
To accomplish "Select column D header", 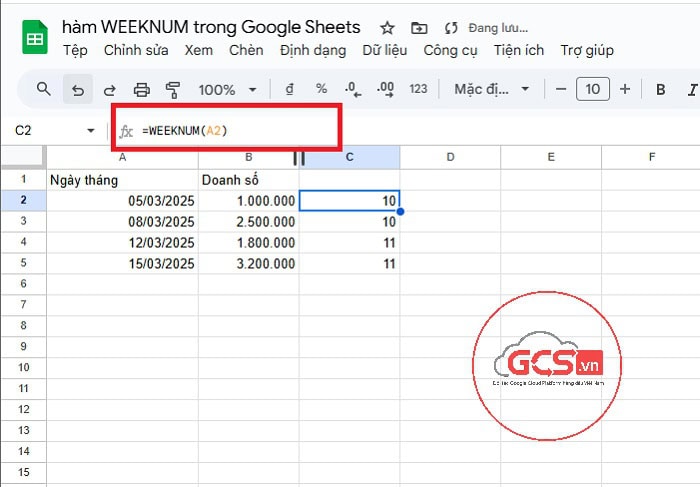I will click(450, 157).
